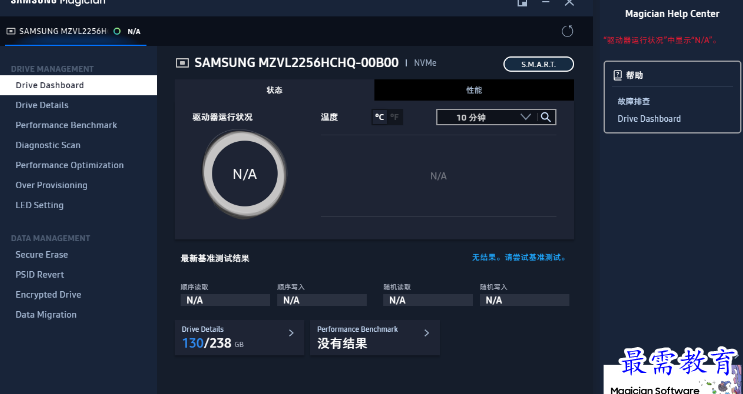Switch the temperature unit to °F
Viewport: 743px width, 394px height.
tap(395, 117)
